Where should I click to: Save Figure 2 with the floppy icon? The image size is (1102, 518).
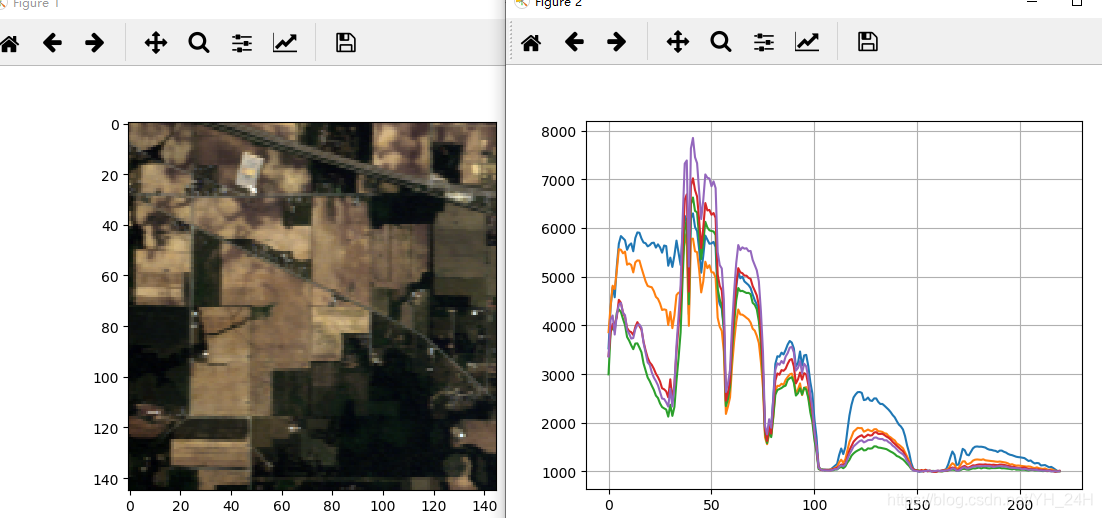[867, 42]
